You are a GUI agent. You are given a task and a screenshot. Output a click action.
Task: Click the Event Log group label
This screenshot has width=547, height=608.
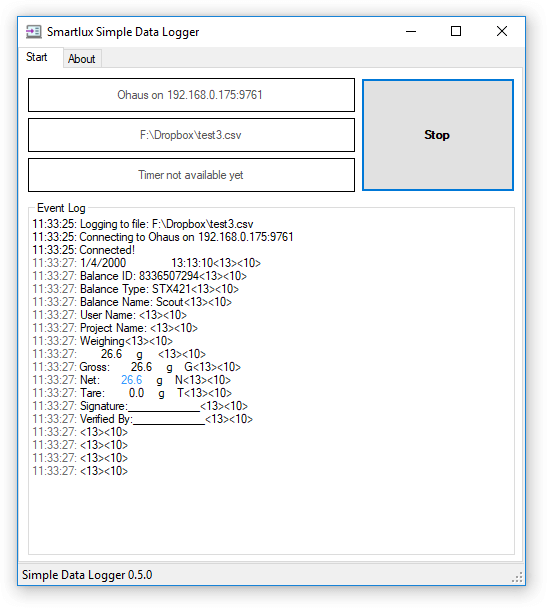pyautogui.click(x=61, y=208)
